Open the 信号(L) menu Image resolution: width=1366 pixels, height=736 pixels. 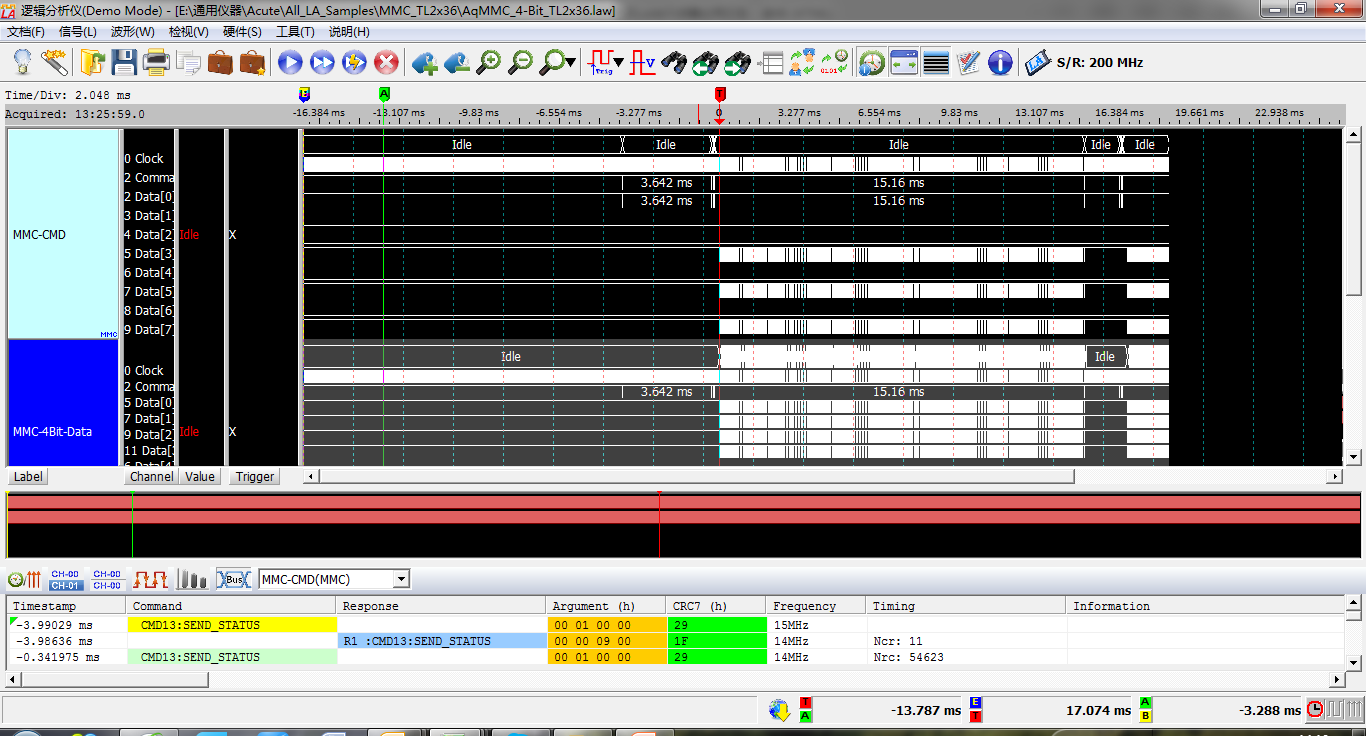point(78,32)
